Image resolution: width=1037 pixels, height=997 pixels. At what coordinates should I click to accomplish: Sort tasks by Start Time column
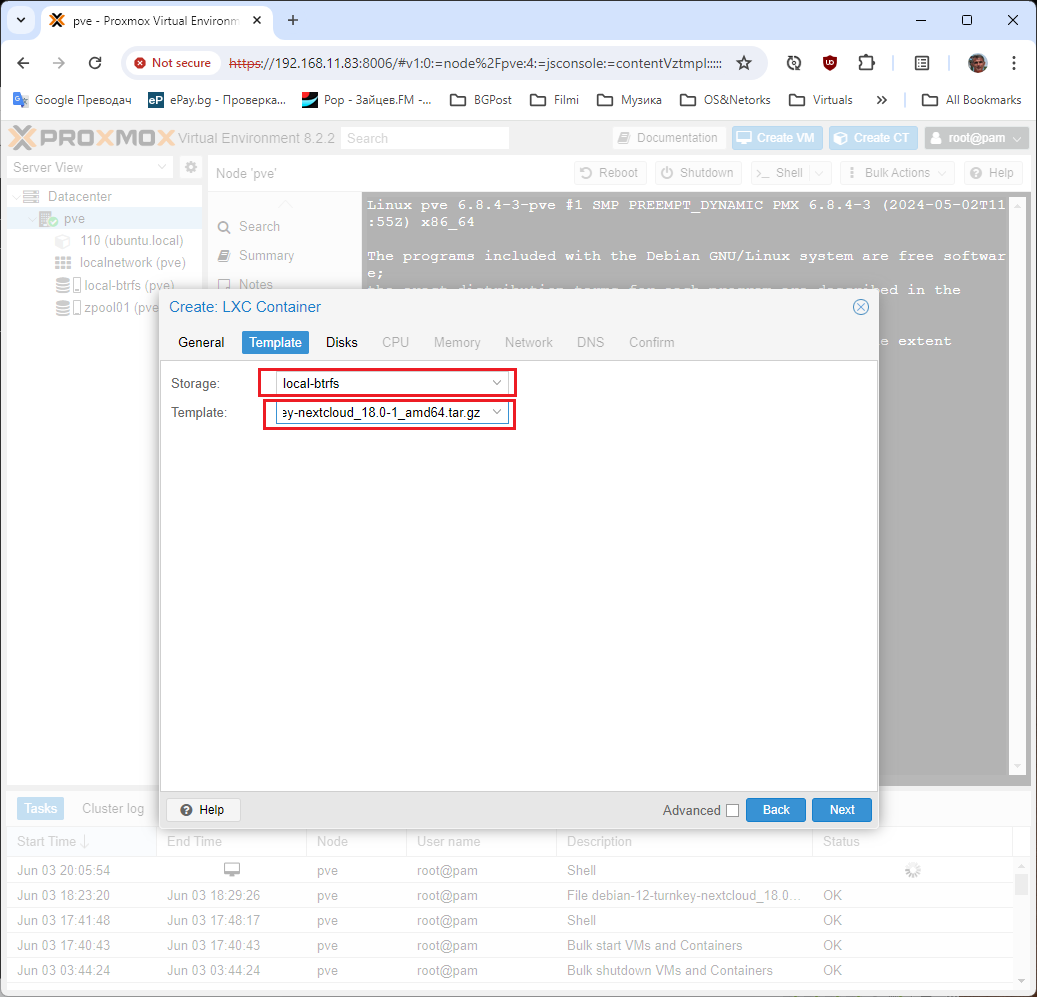tap(82, 841)
